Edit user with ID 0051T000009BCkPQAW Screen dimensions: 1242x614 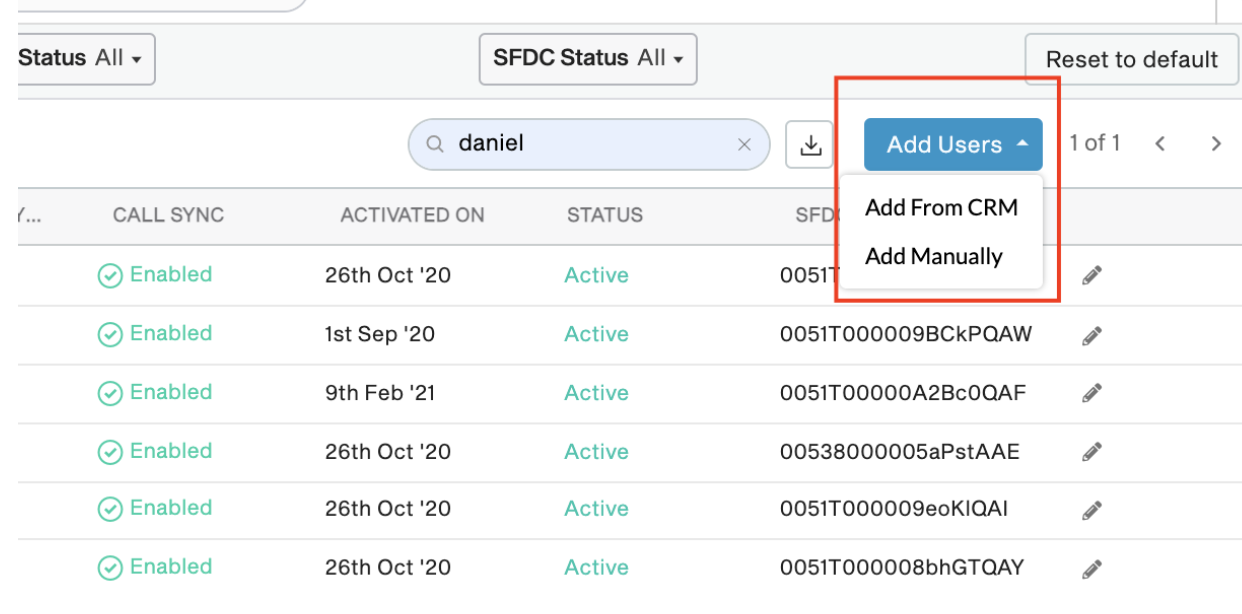[x=1092, y=335]
